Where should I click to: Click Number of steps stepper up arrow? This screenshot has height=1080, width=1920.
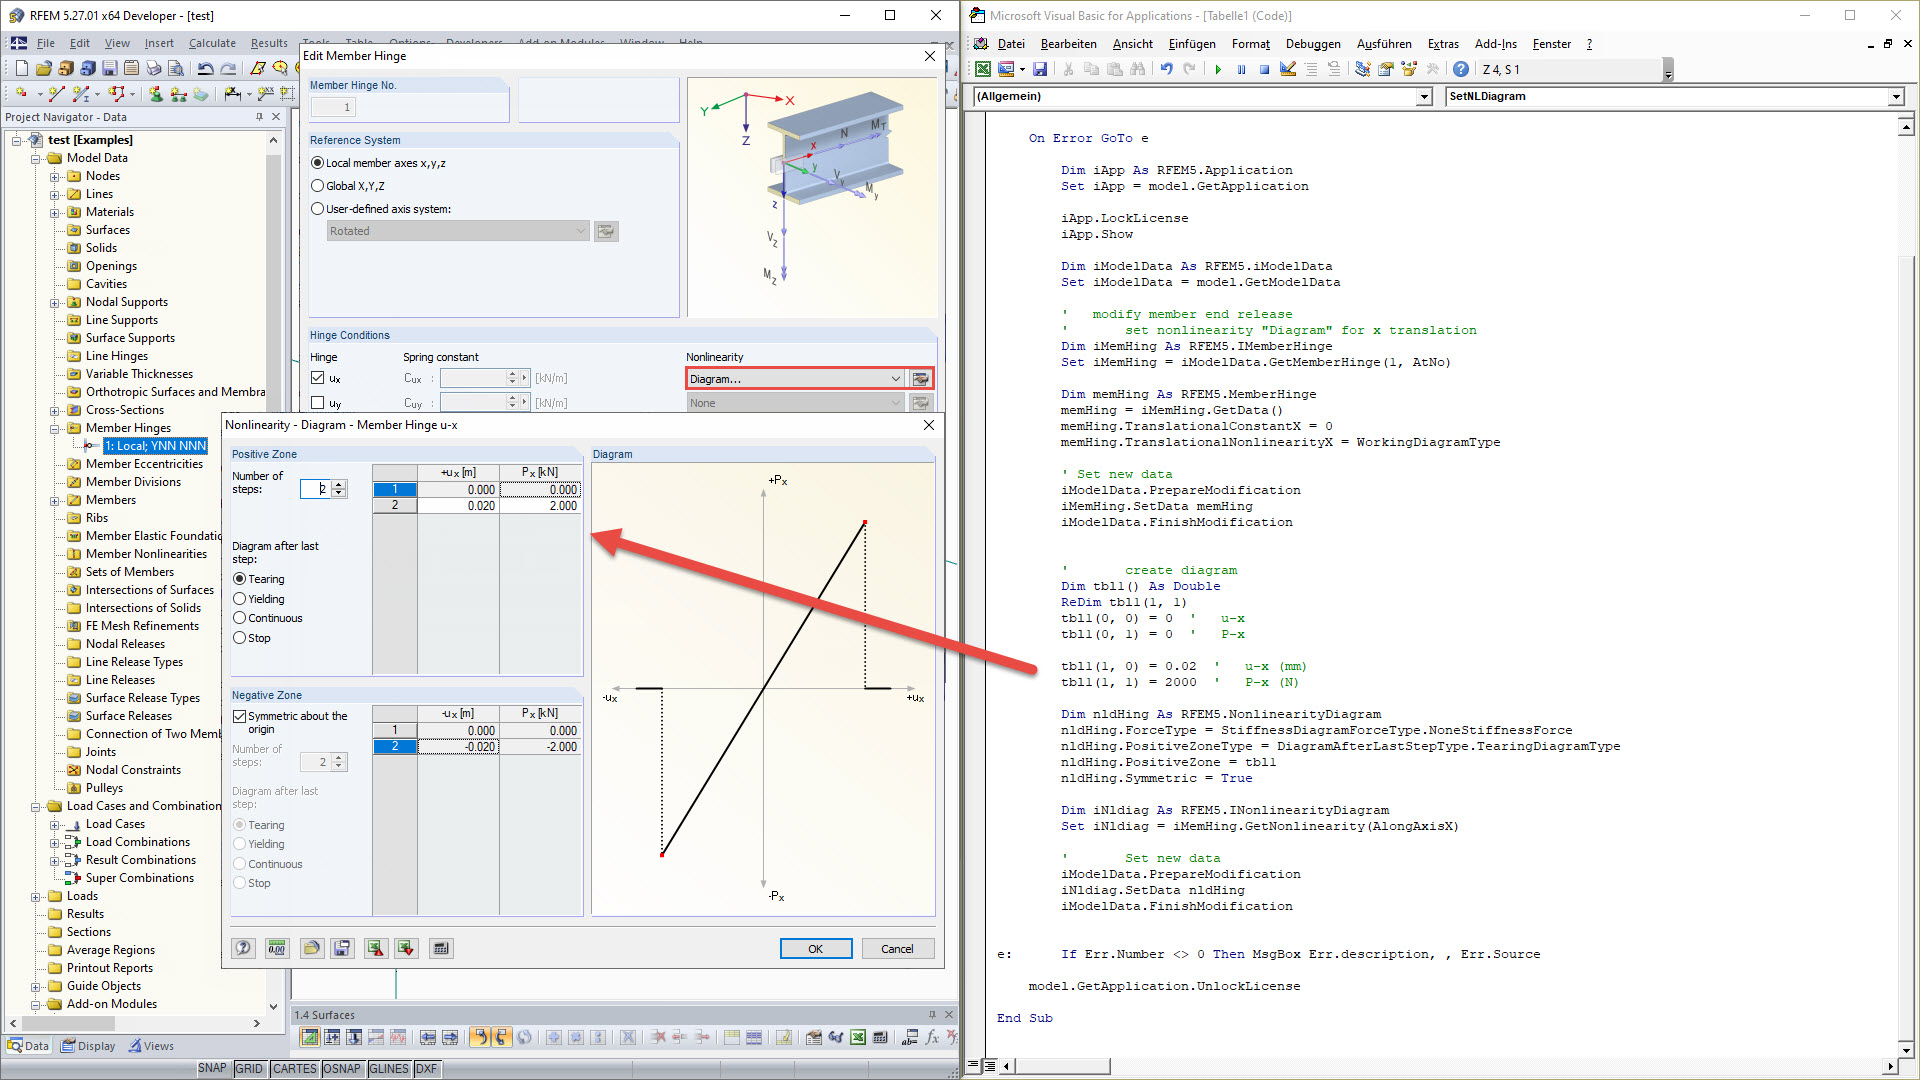(x=338, y=485)
